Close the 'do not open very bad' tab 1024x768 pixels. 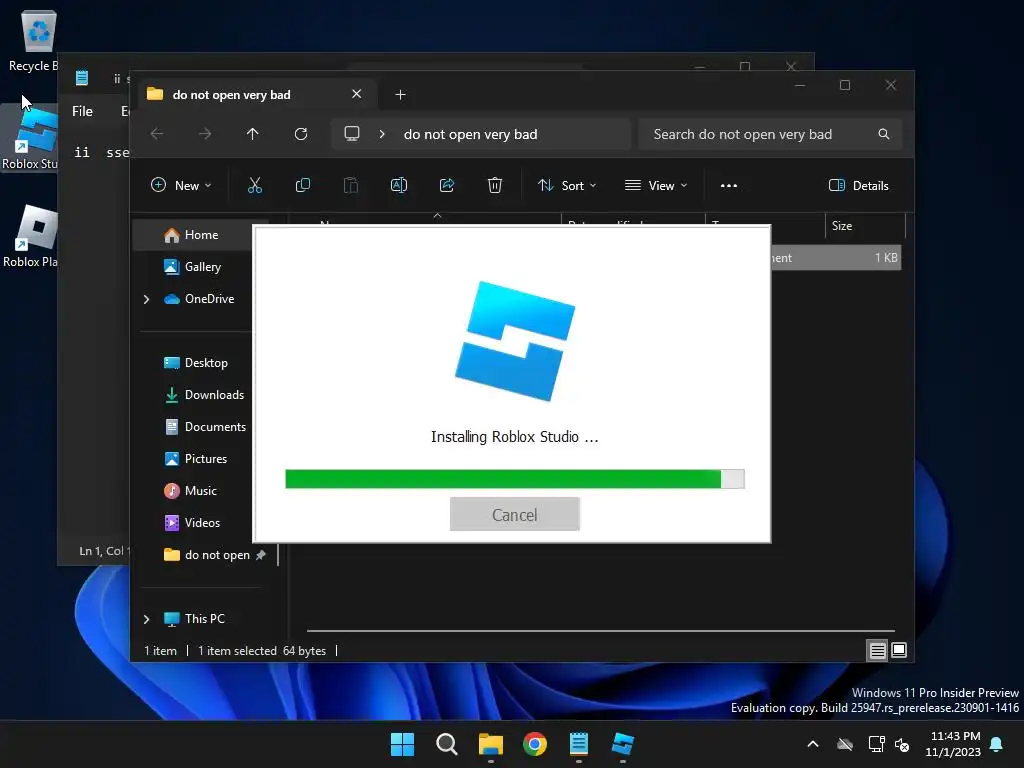(357, 94)
